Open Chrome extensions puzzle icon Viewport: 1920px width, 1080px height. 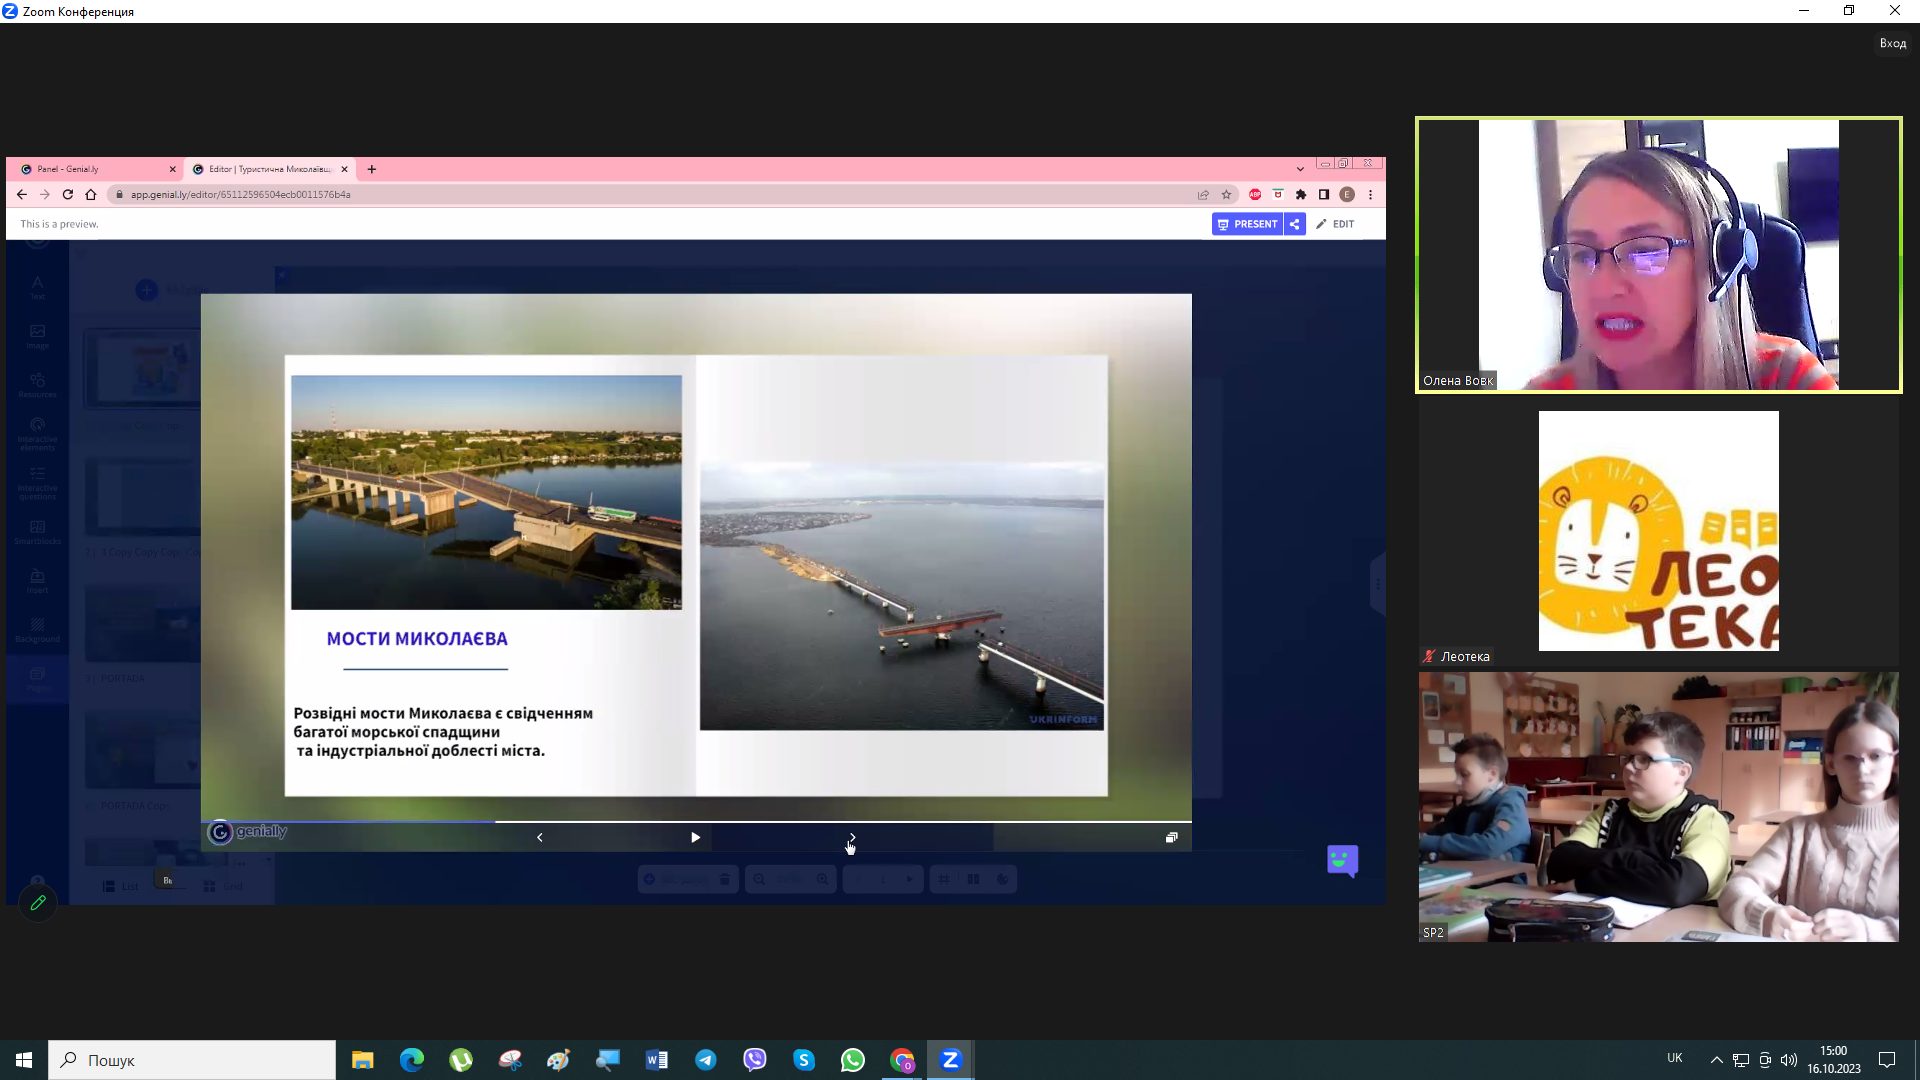point(1301,195)
